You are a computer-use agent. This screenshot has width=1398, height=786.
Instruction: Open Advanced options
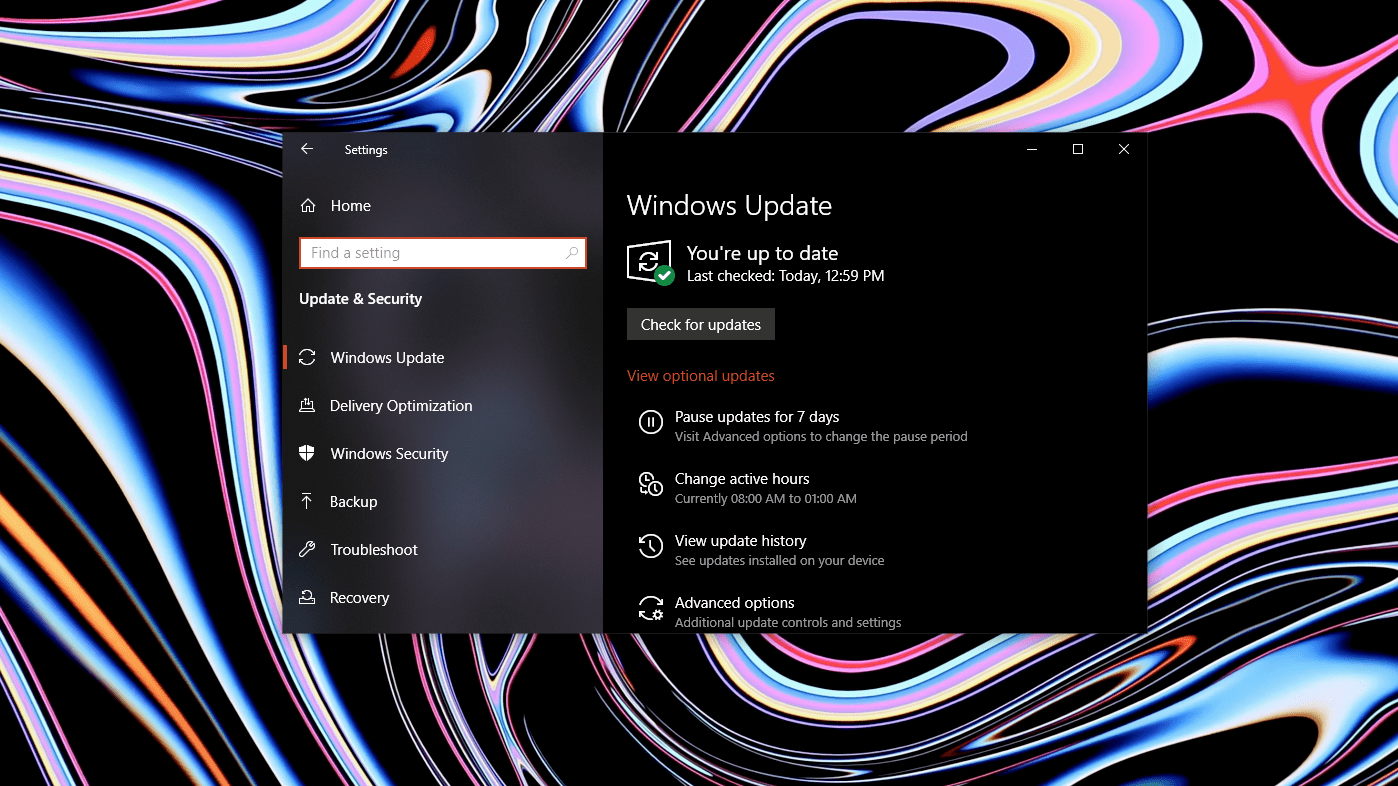pyautogui.click(x=735, y=602)
